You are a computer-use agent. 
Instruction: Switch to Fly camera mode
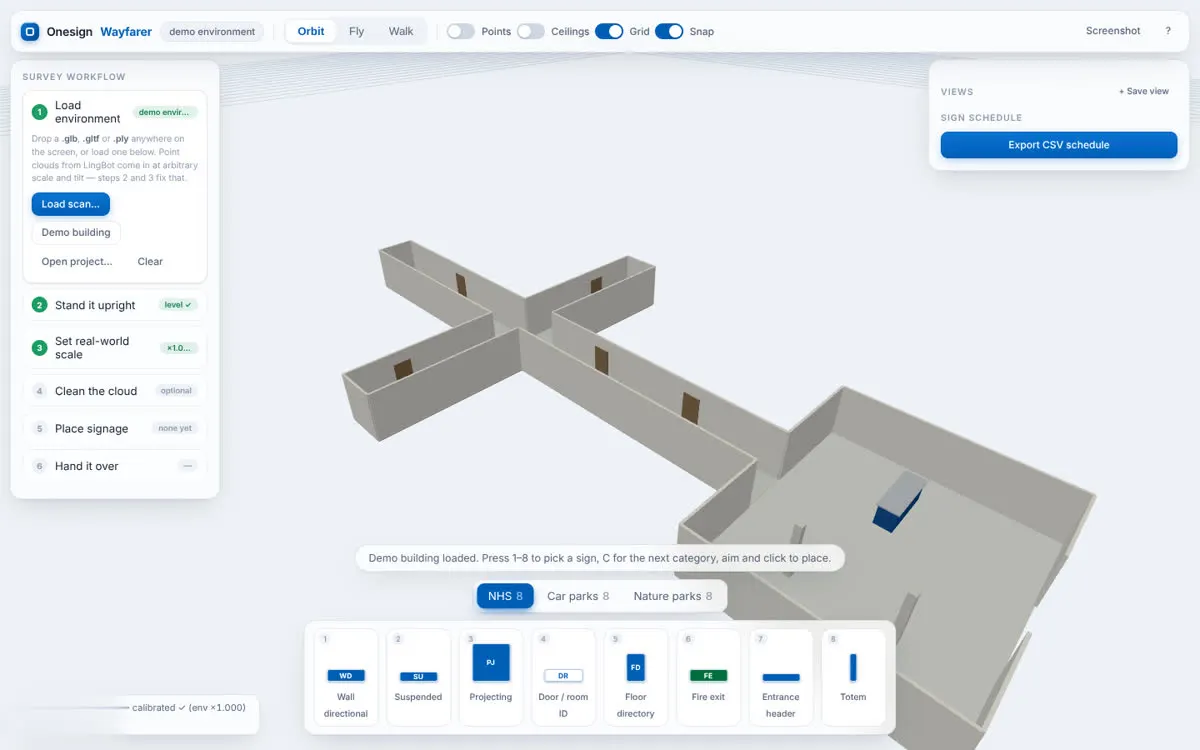tap(356, 31)
